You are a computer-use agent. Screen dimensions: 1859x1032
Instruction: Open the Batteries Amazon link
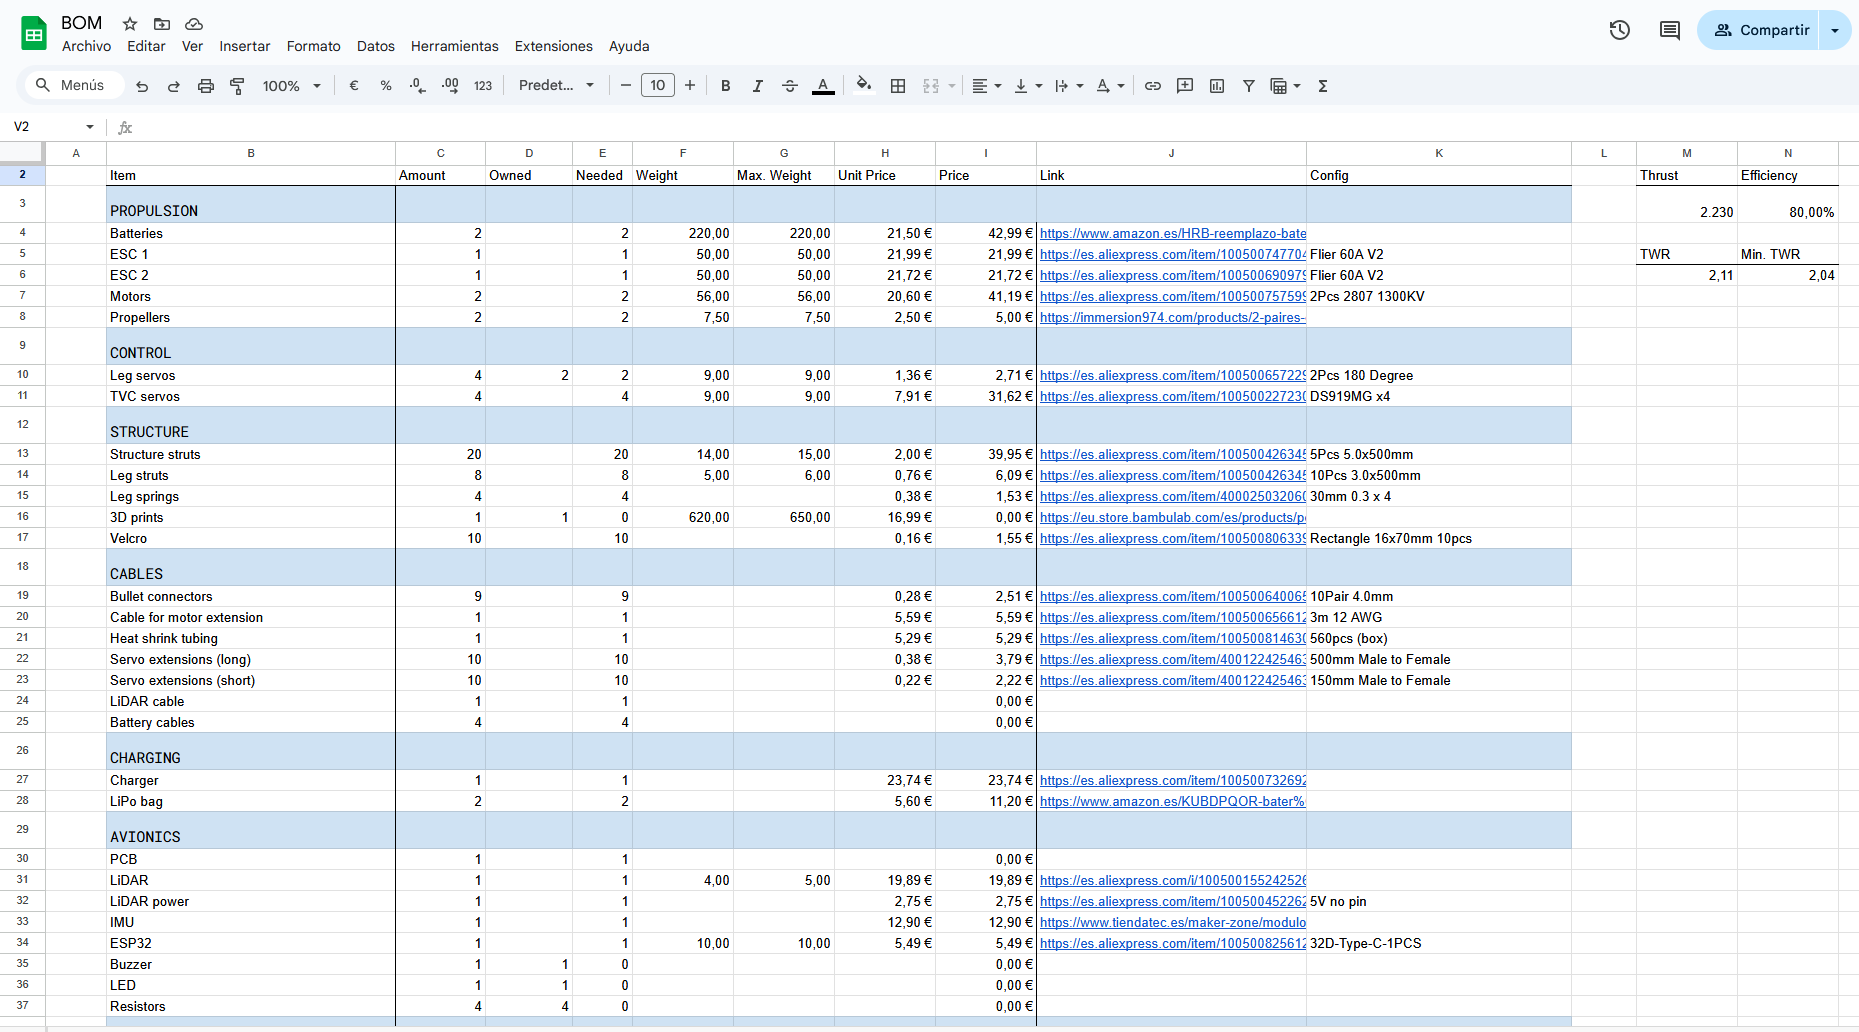[x=1172, y=233]
